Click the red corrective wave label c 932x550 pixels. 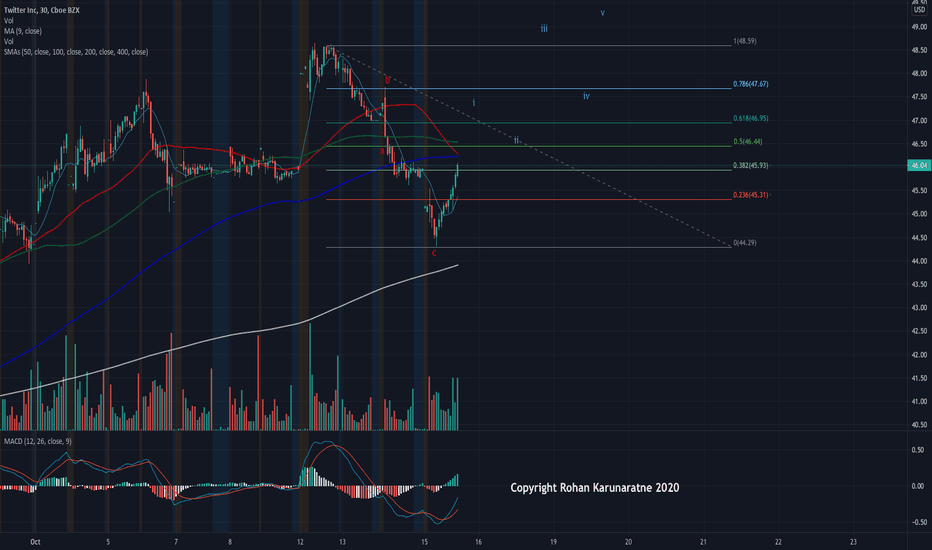(434, 253)
